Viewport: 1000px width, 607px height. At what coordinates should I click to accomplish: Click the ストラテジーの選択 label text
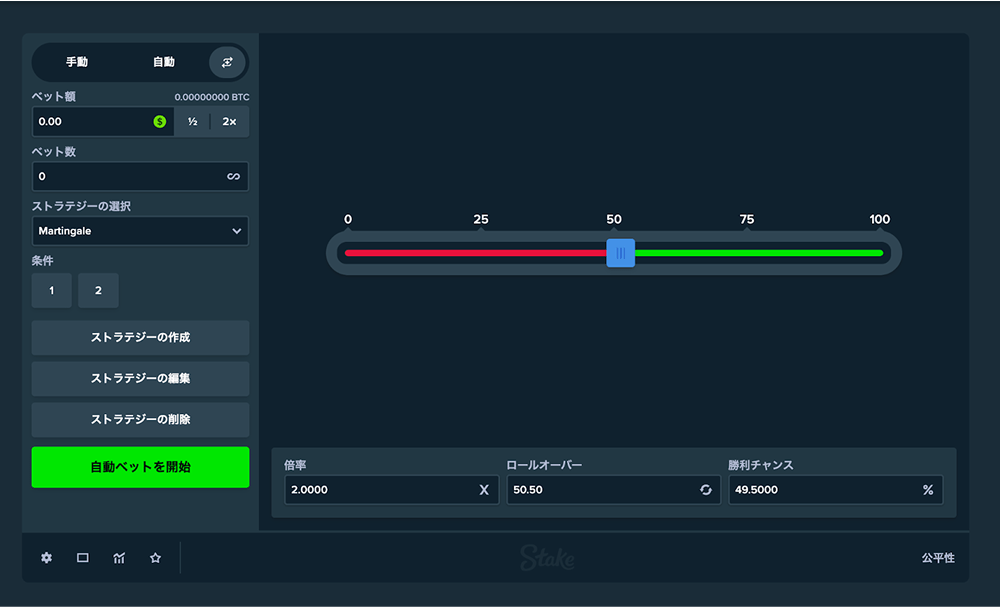(81, 206)
